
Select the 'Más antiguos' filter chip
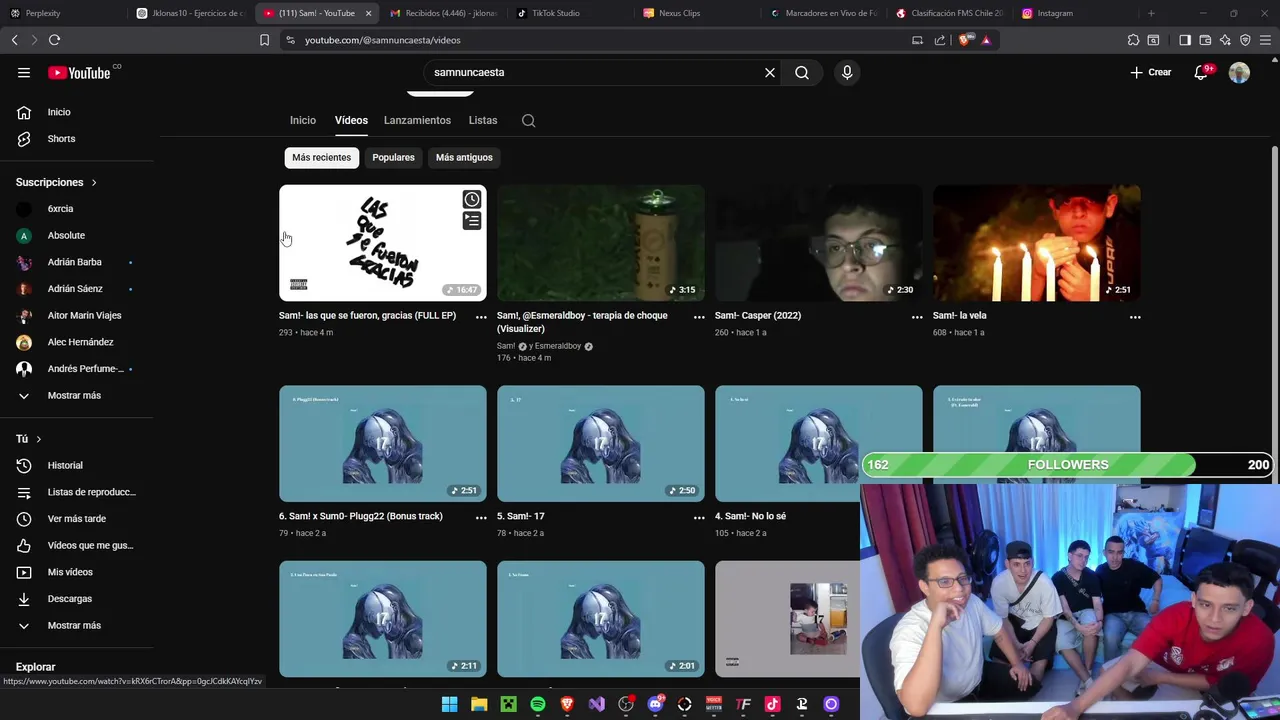pos(464,157)
